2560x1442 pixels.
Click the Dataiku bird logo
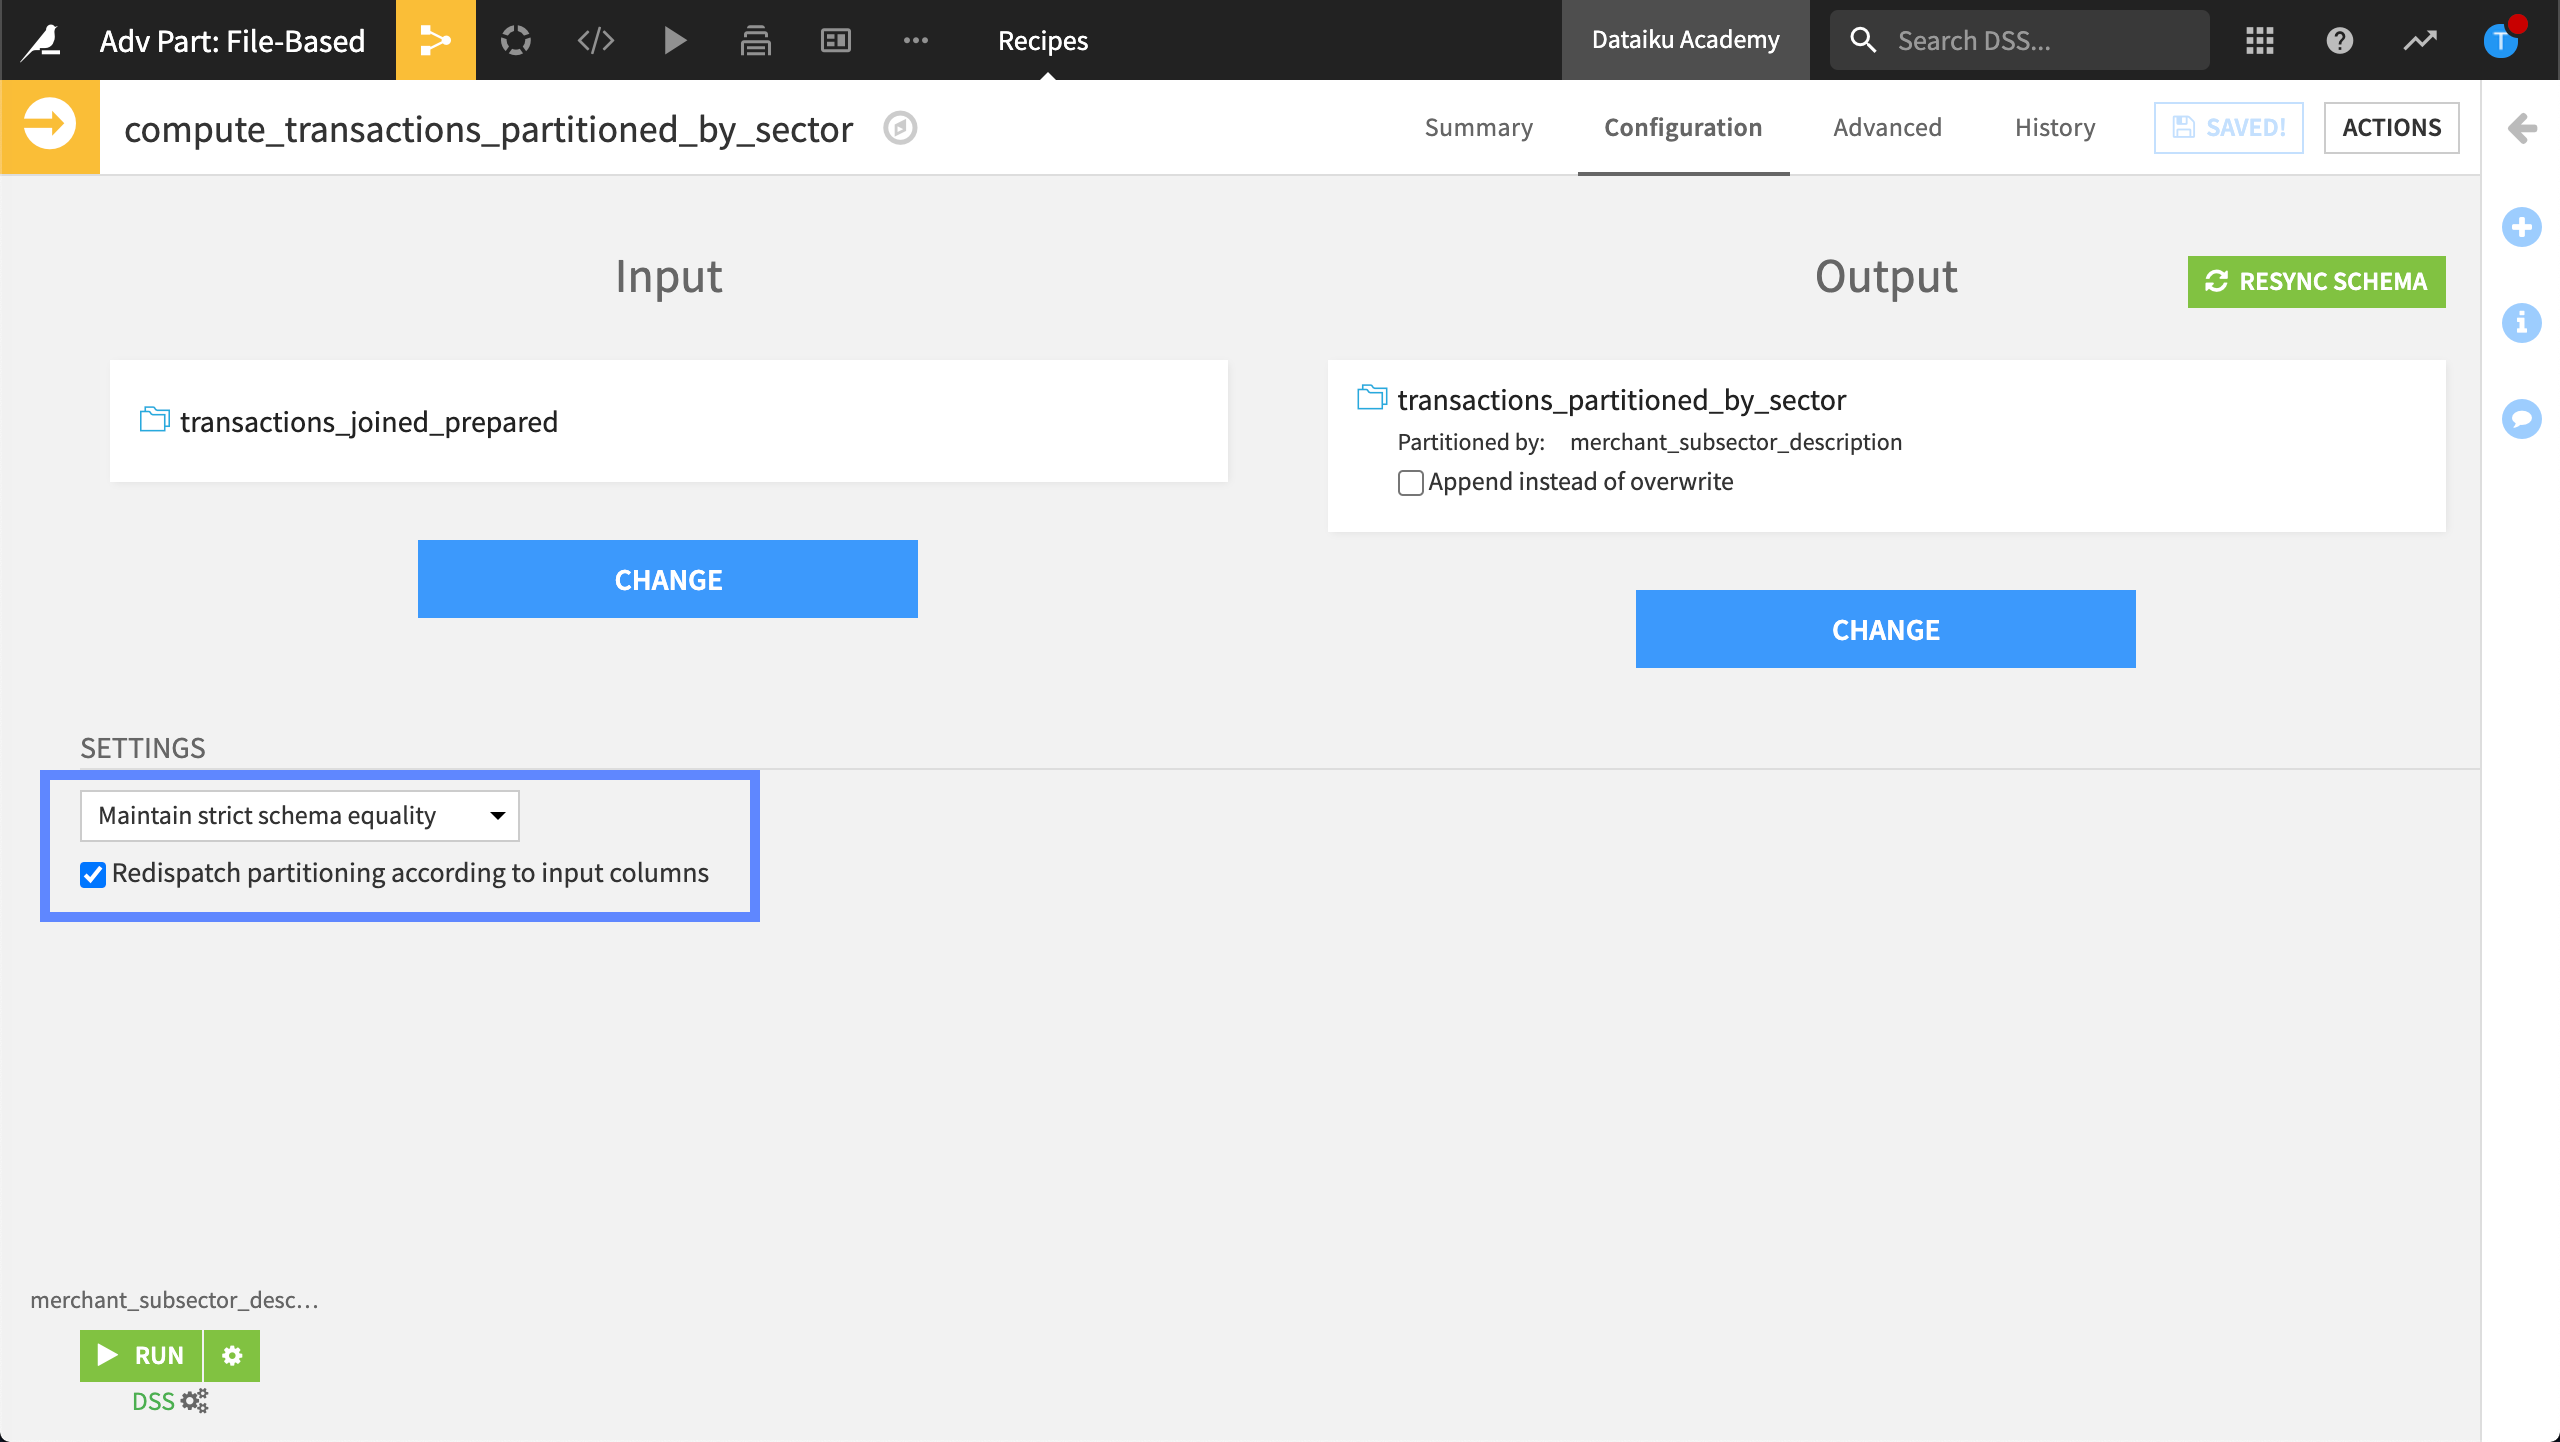(42, 40)
